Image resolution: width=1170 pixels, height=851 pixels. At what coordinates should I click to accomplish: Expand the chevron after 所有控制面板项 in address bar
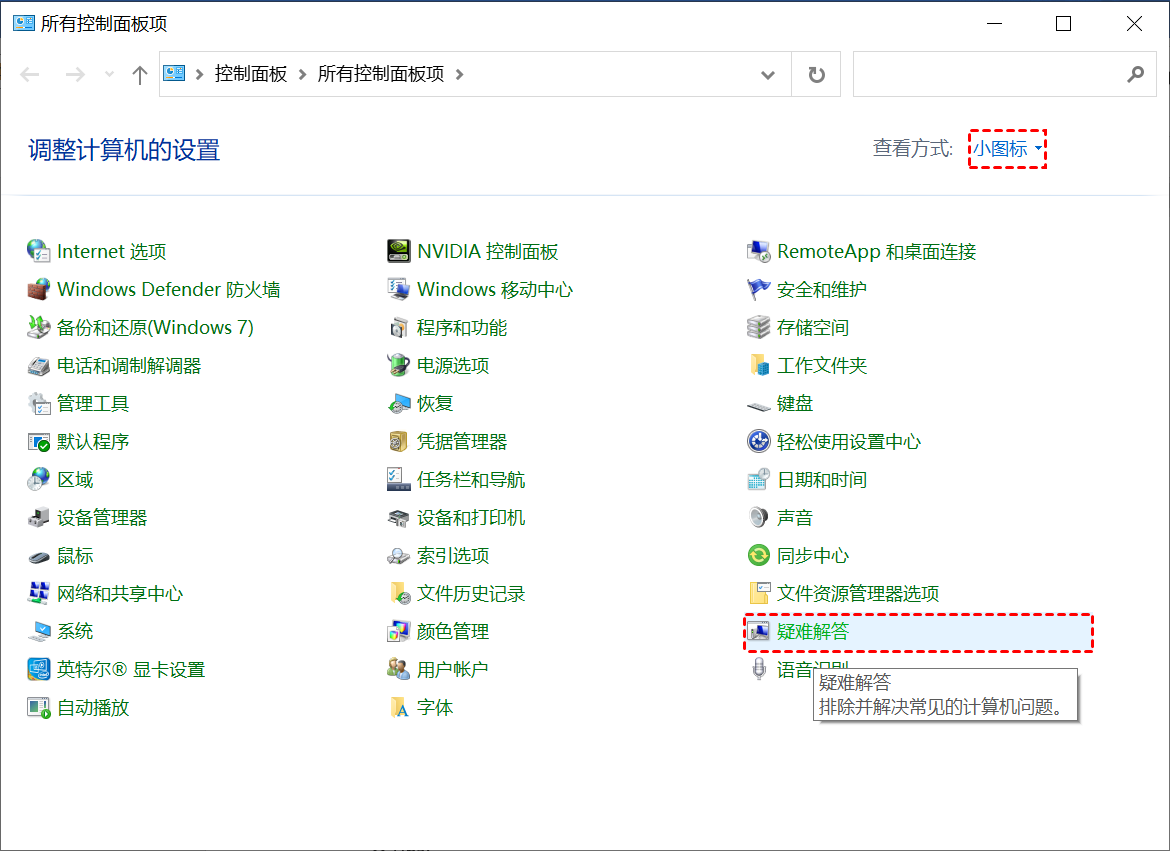point(460,75)
